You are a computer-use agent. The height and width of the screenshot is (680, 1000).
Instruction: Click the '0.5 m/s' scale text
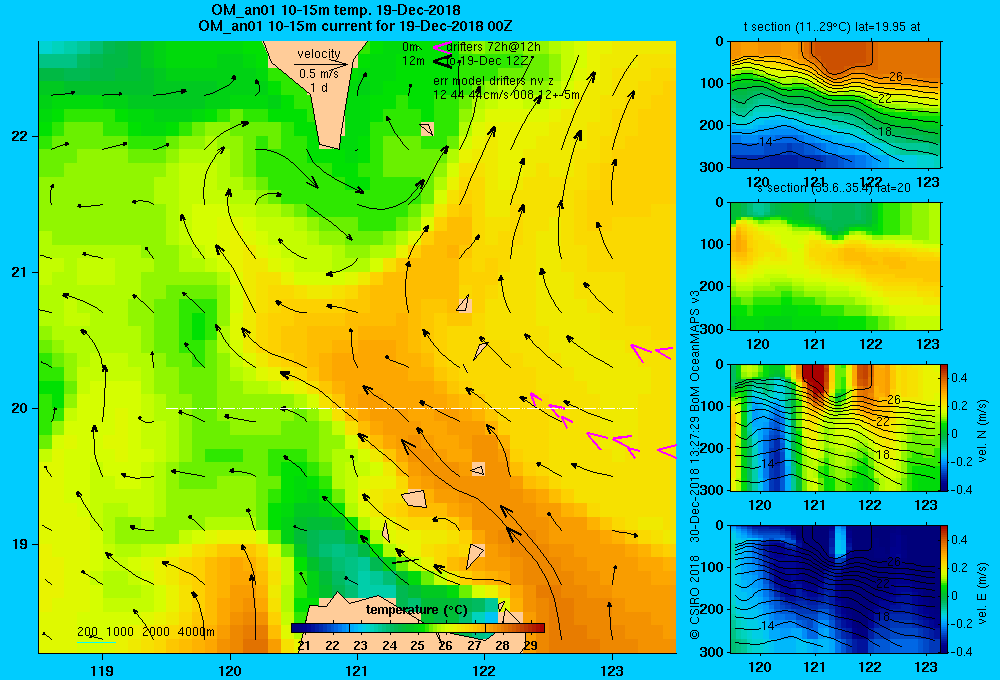tap(319, 74)
